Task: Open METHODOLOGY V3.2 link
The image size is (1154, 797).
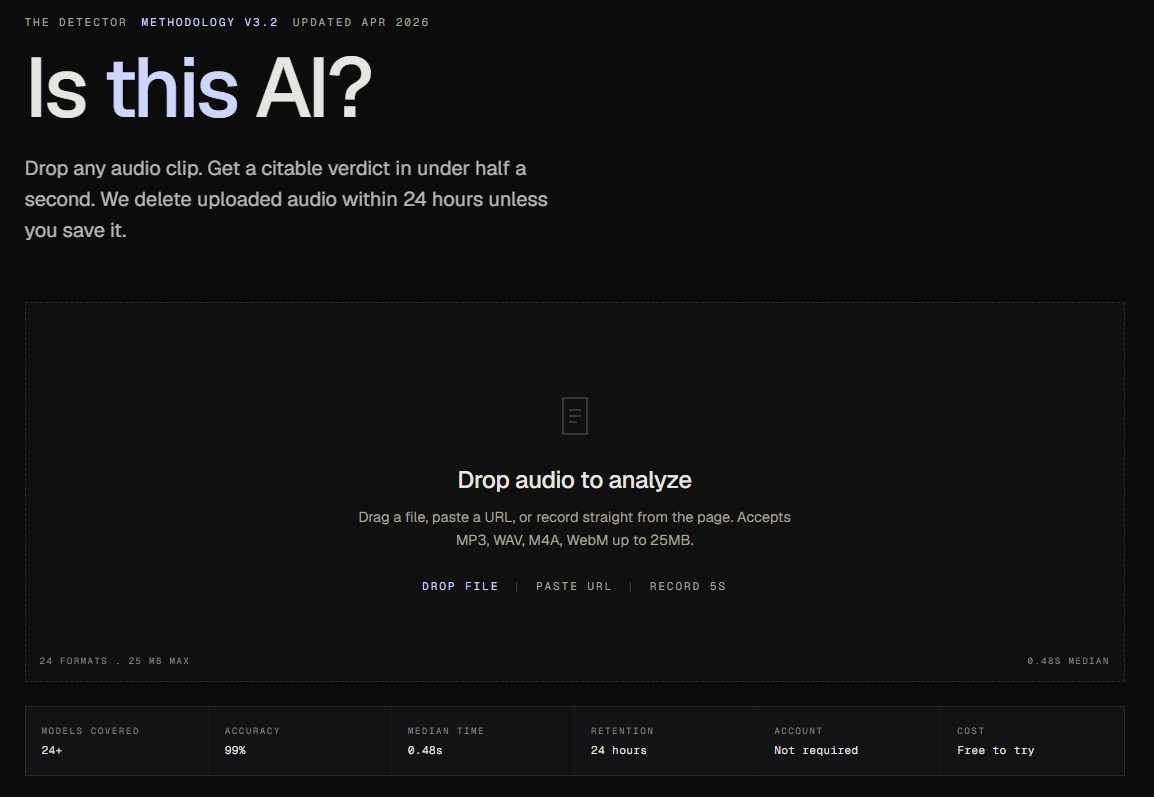Action: [210, 22]
